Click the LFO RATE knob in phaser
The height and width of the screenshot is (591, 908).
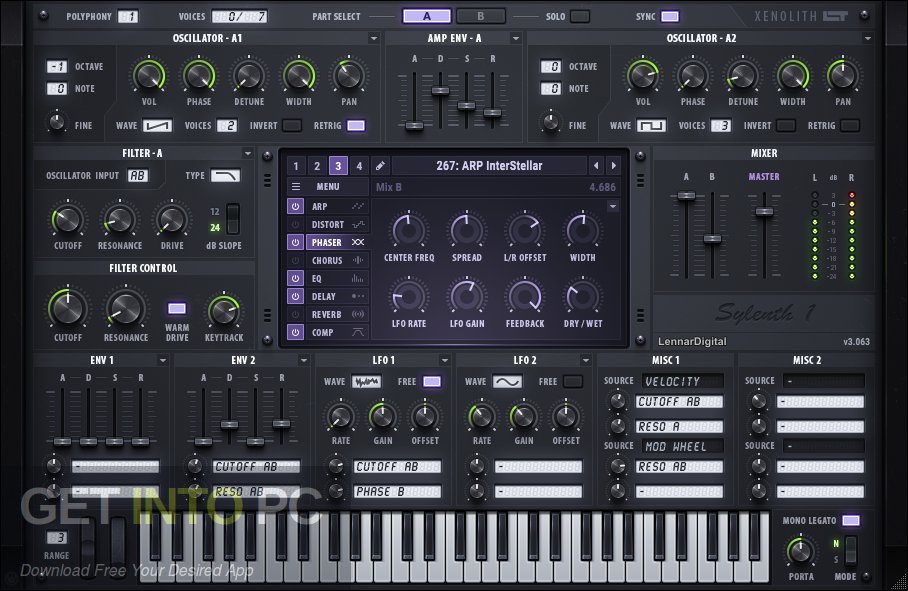tap(409, 296)
